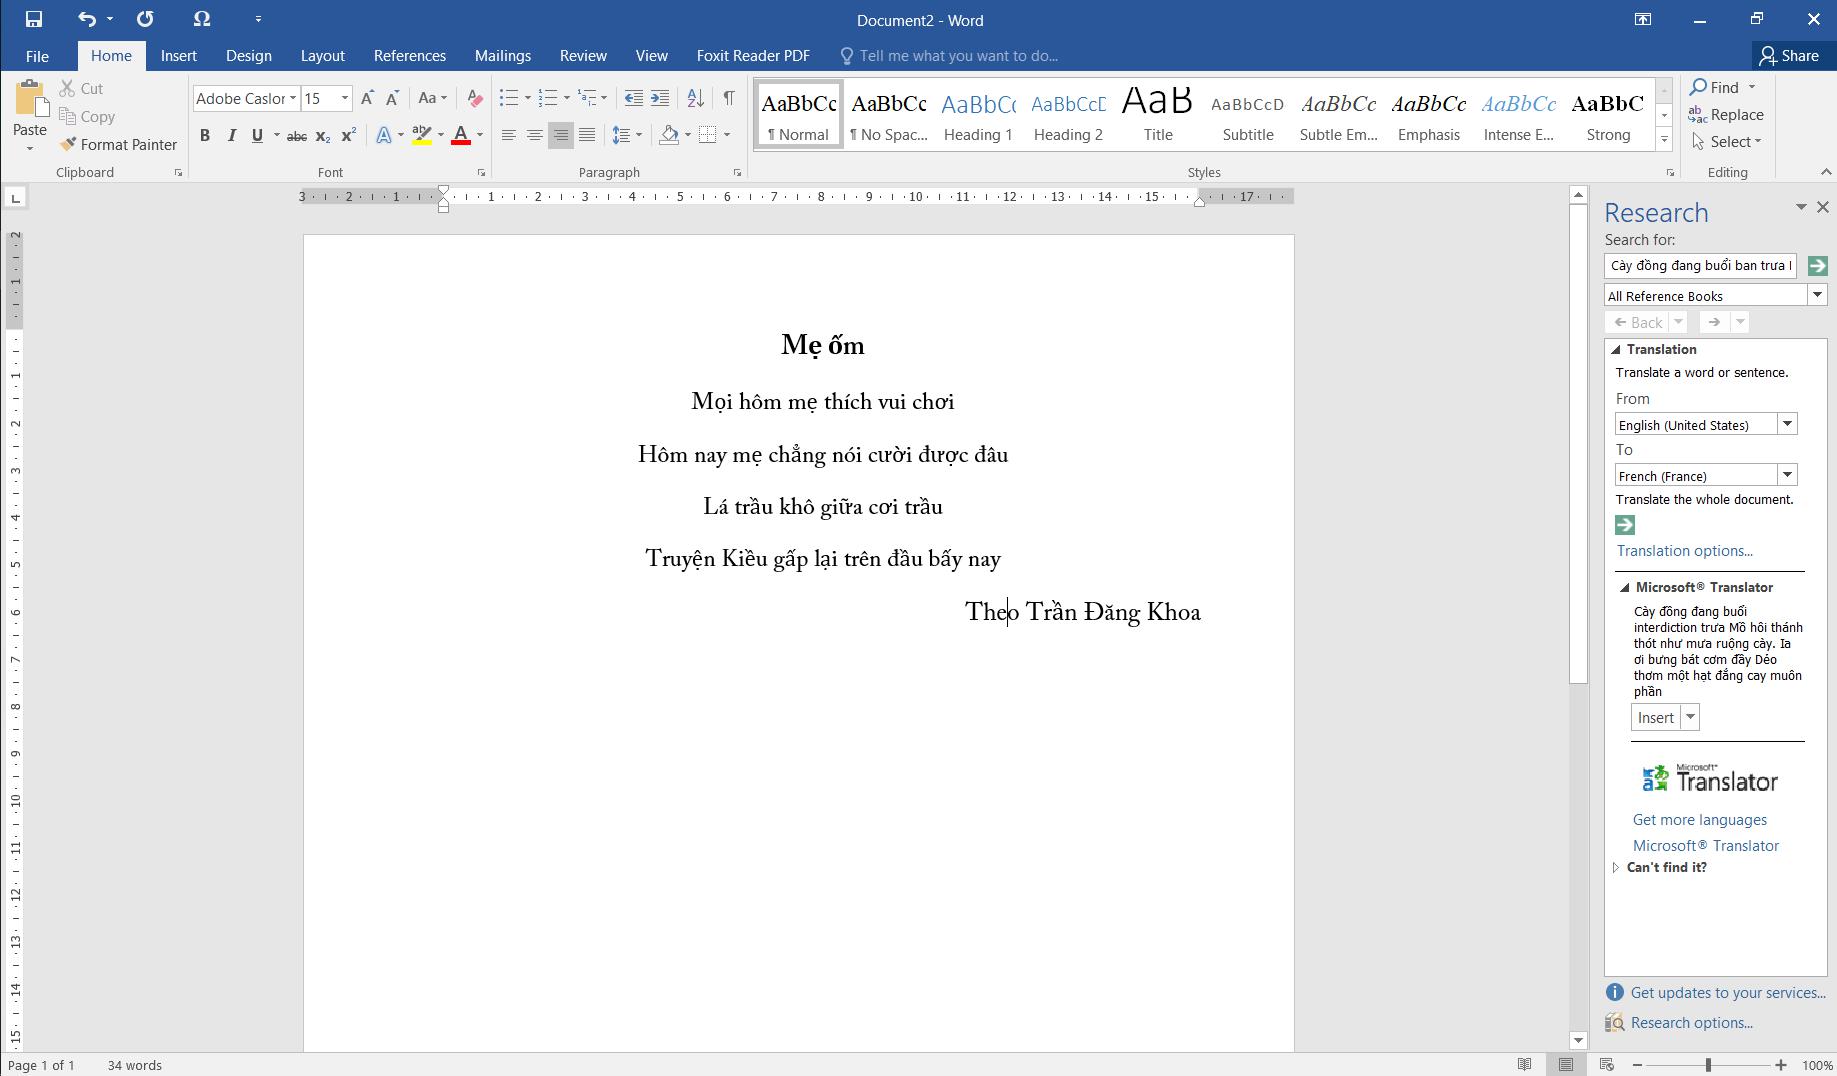1837x1076 pixels.
Task: Click the Translation options link
Action: click(x=1684, y=551)
